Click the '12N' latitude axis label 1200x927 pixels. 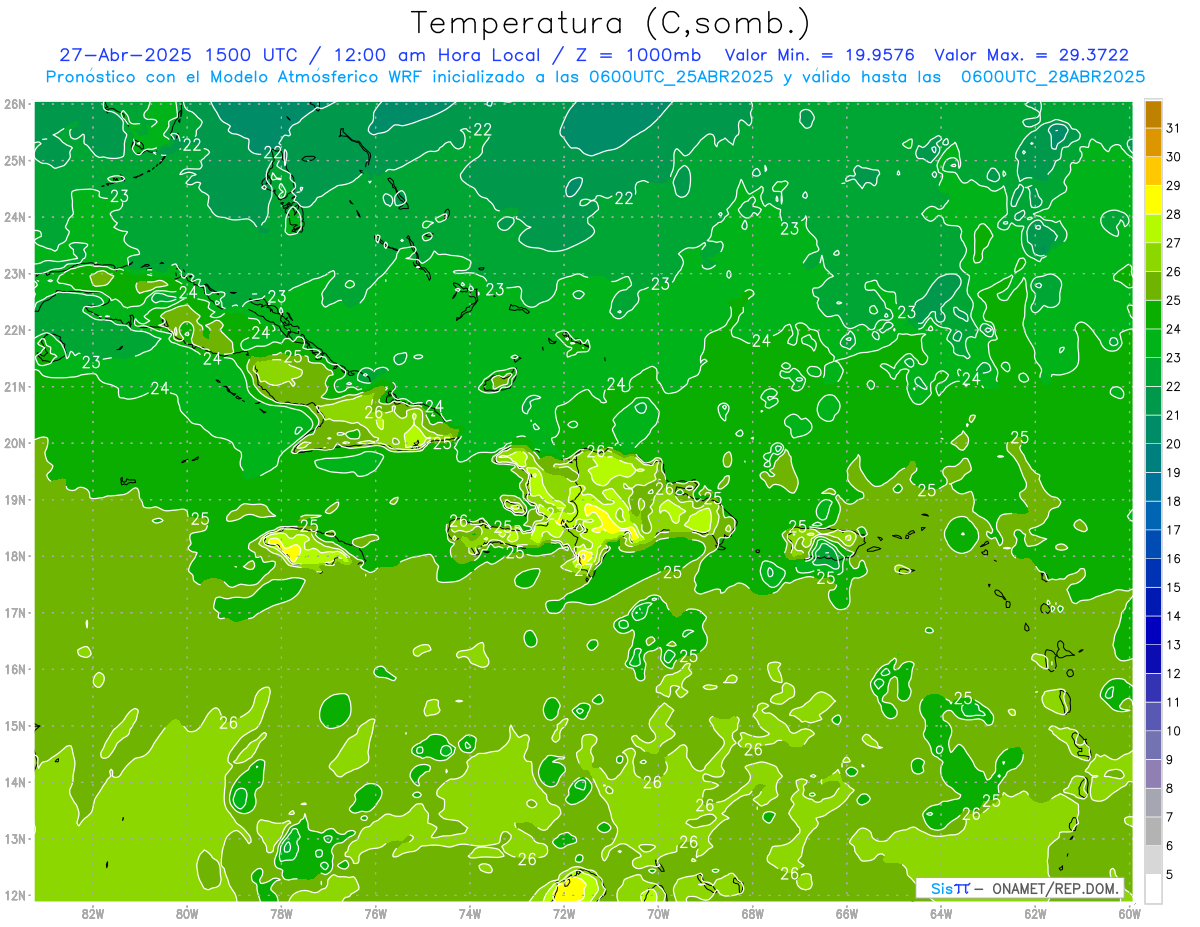[15, 895]
